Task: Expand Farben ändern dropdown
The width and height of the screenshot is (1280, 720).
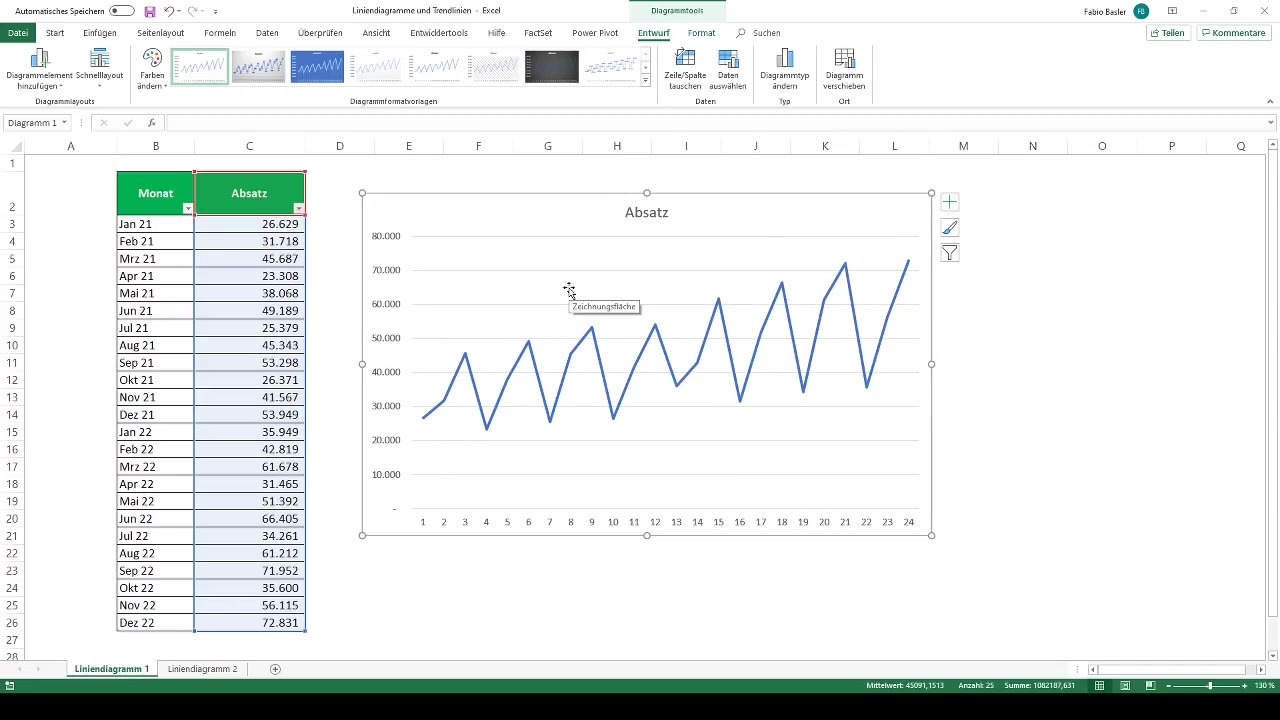Action: click(152, 70)
